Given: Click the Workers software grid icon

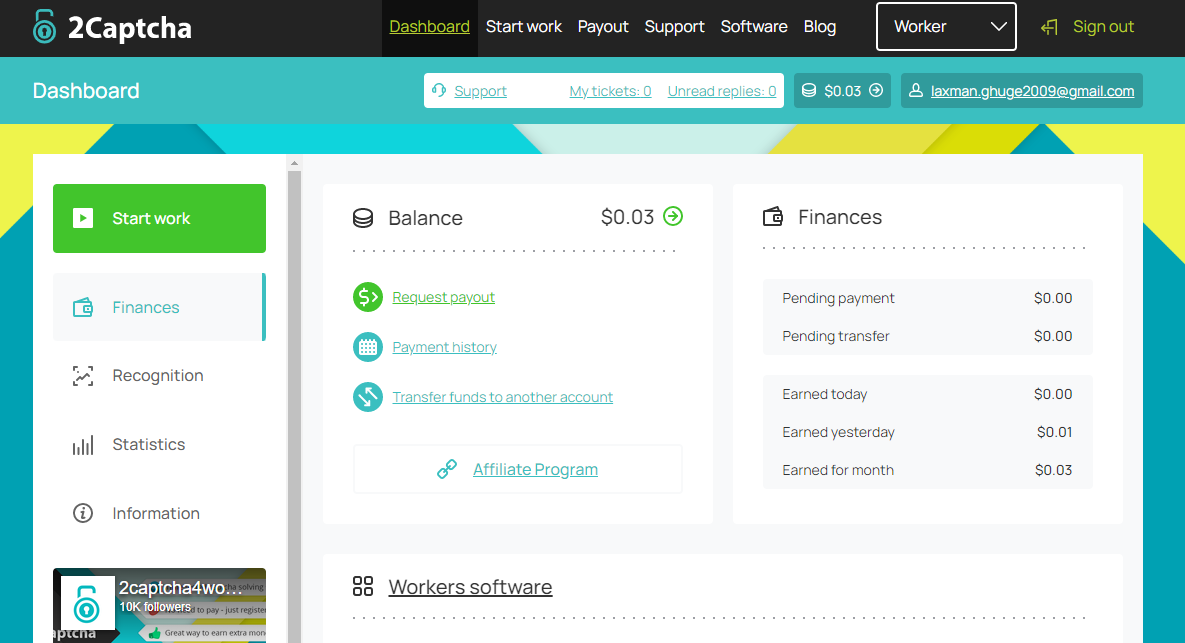Looking at the screenshot, I should tap(363, 587).
